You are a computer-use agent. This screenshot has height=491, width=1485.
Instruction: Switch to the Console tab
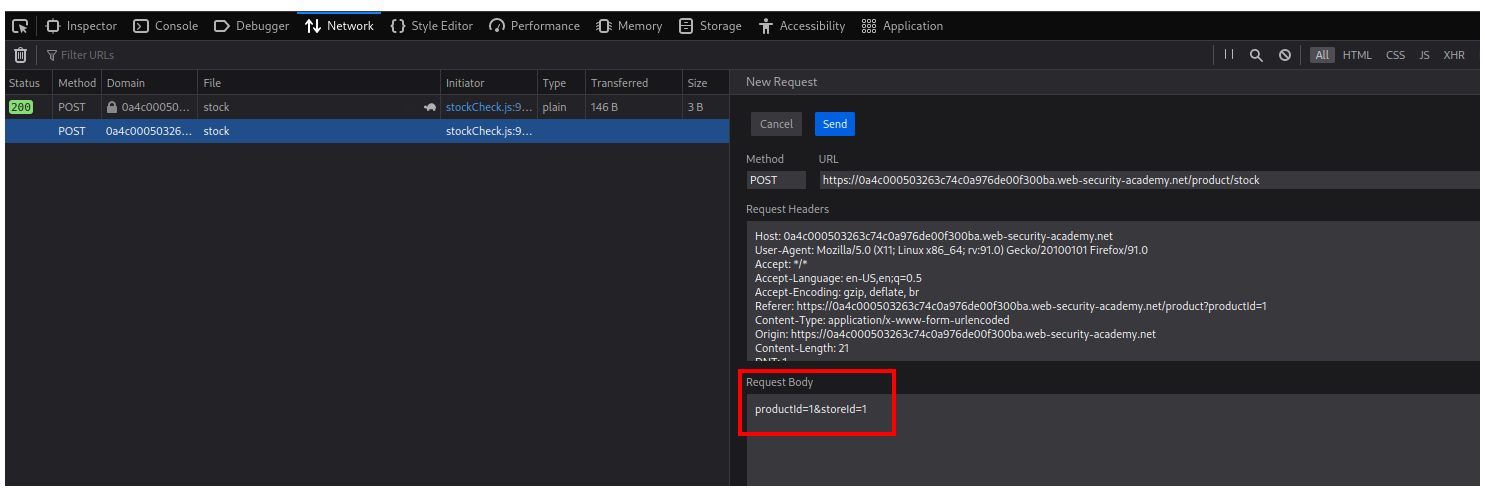[x=166, y=26]
